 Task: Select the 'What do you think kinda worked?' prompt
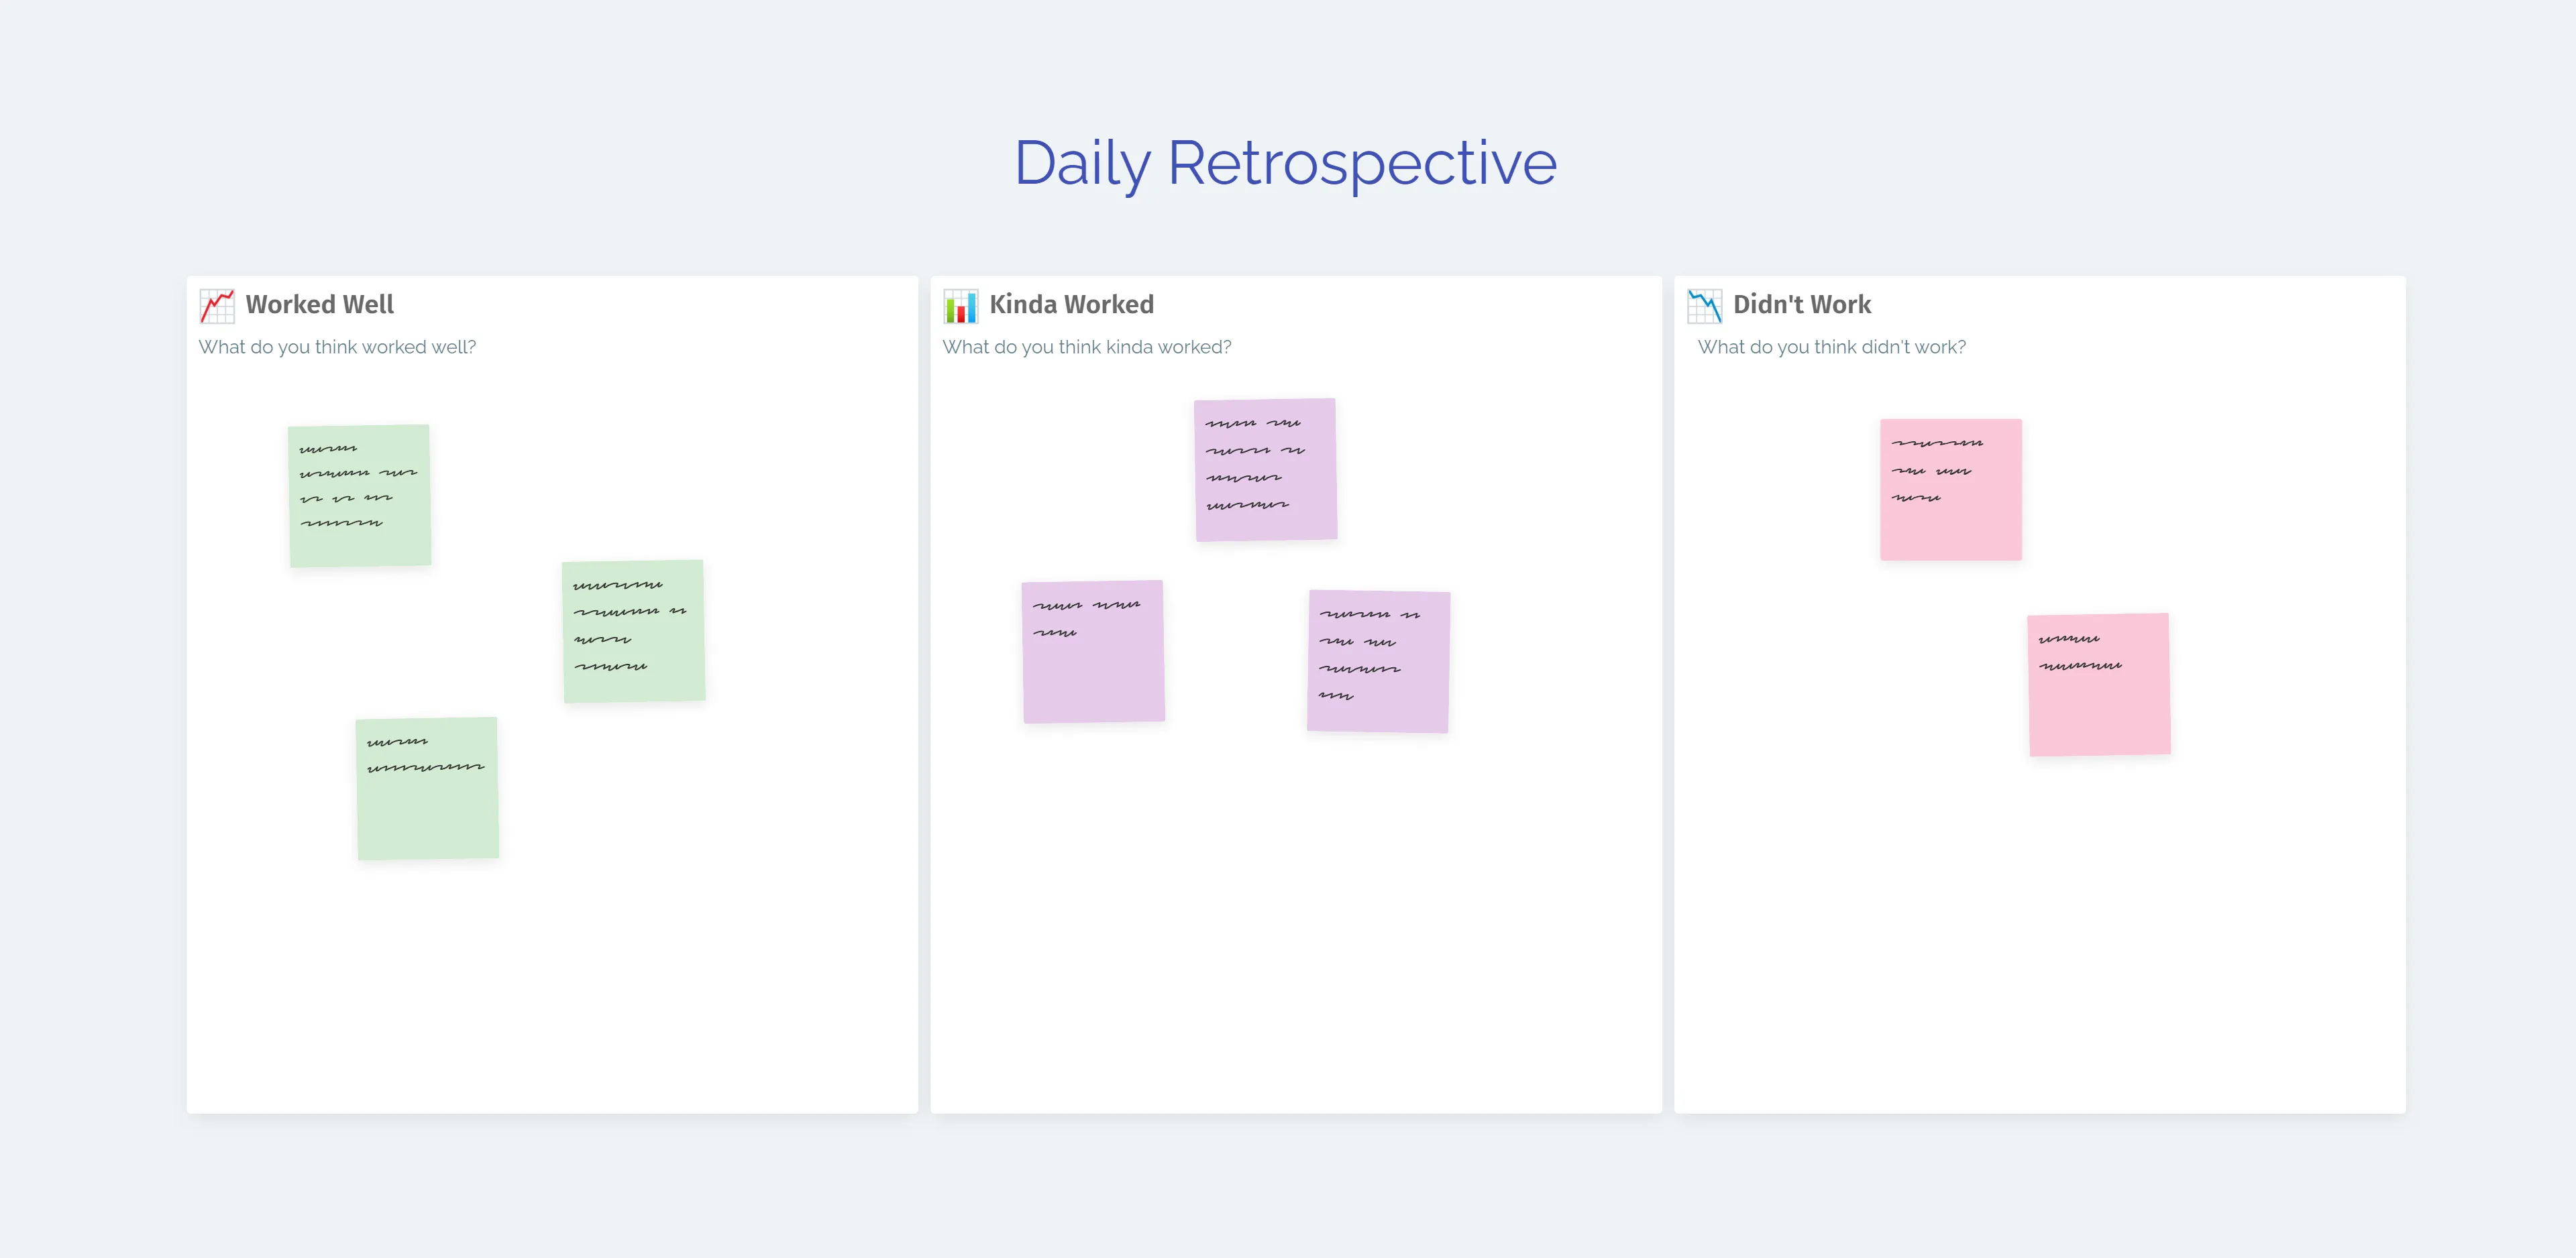coord(1086,347)
